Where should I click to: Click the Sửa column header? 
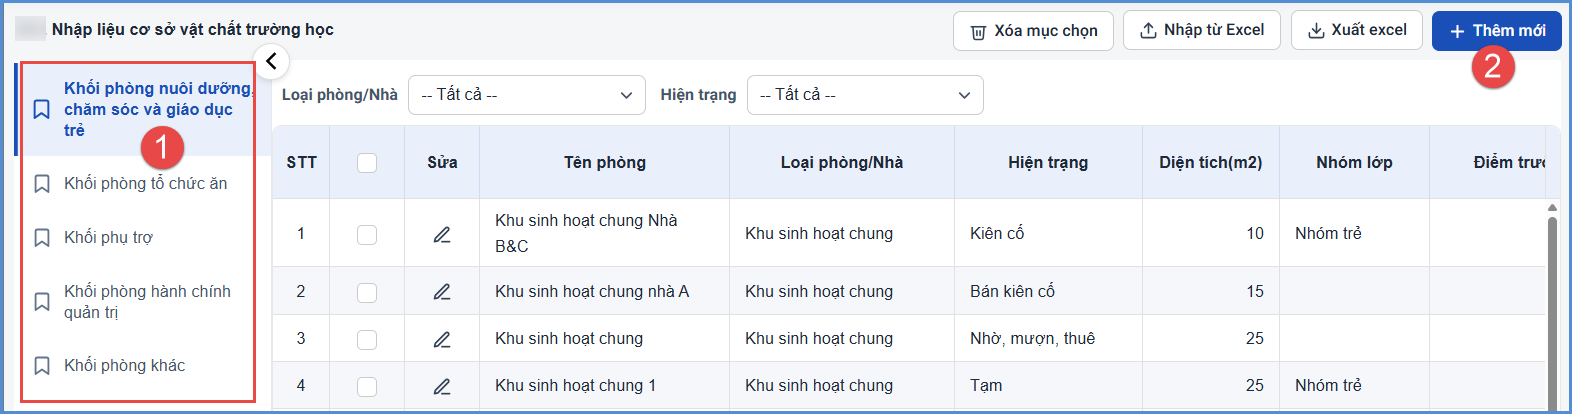tap(442, 163)
